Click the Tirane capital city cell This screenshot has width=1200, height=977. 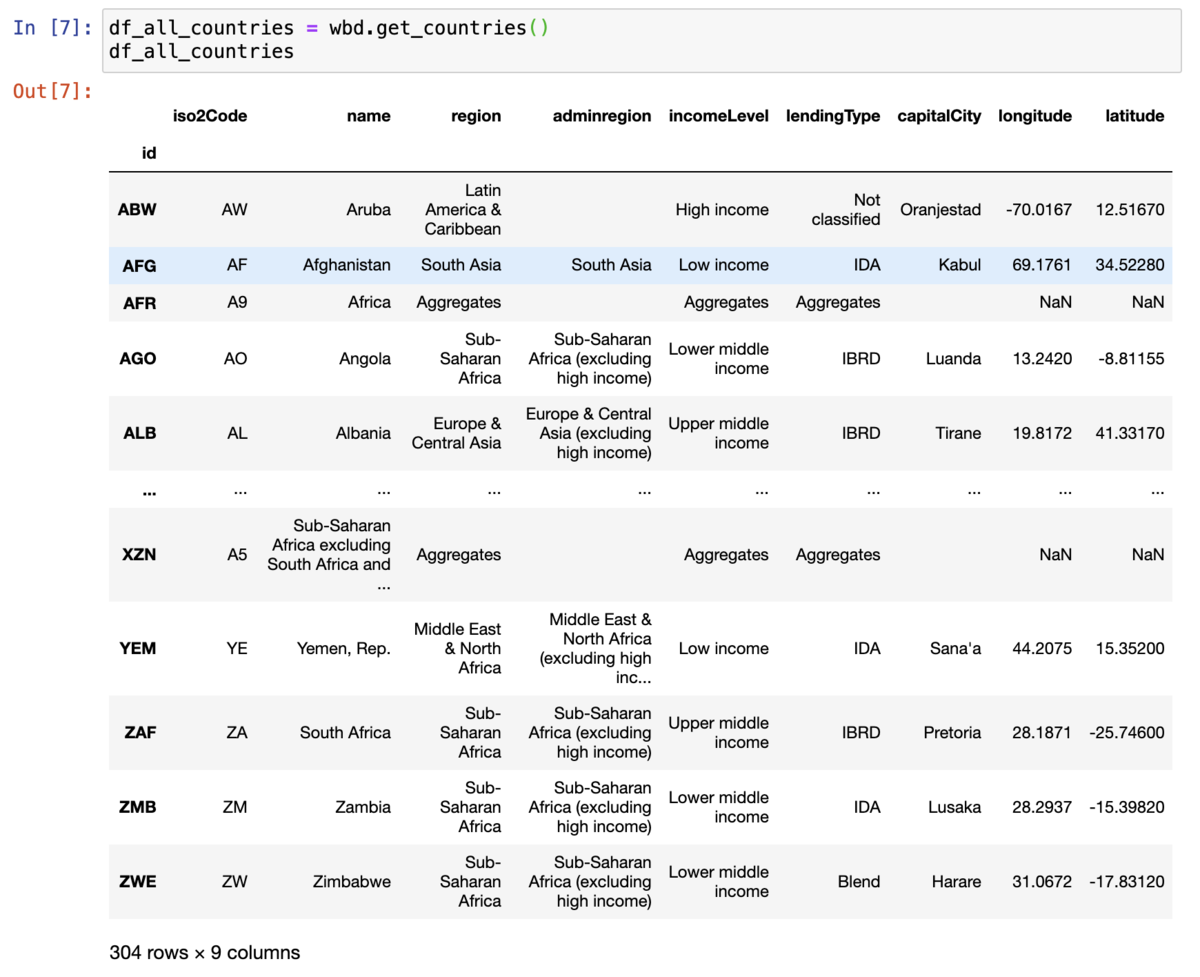pyautogui.click(x=958, y=433)
